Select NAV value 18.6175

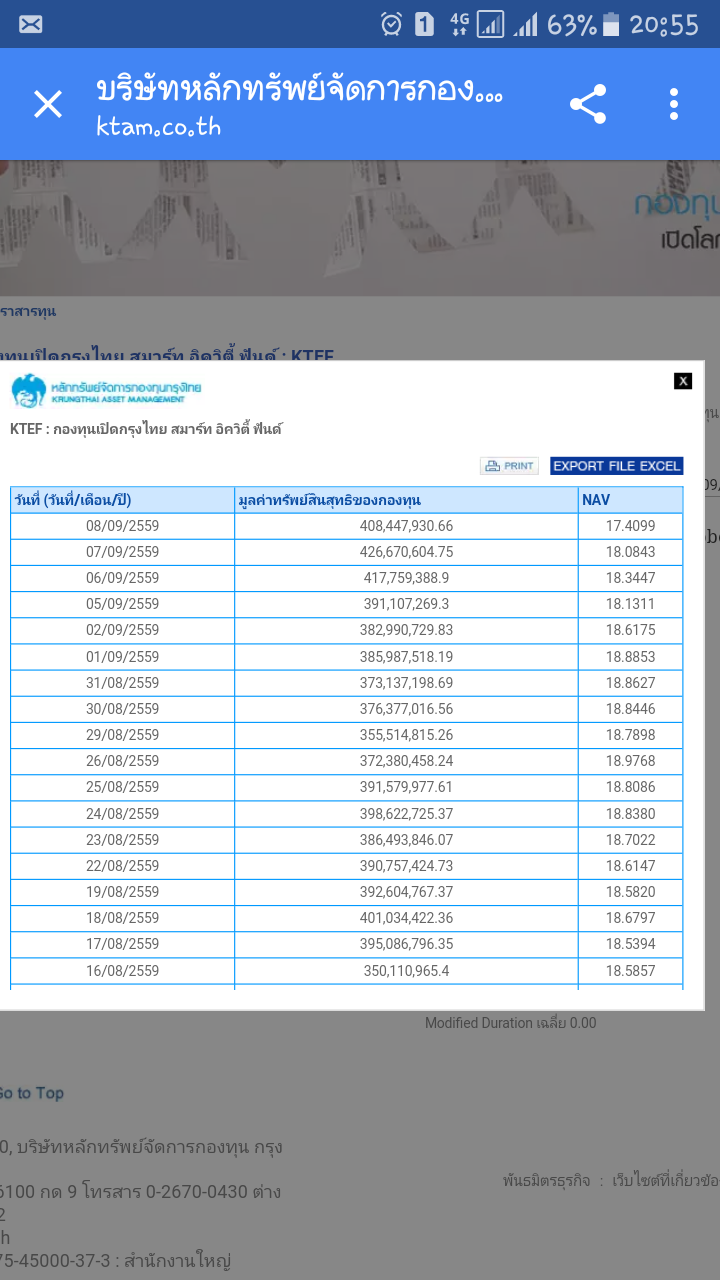tap(631, 630)
